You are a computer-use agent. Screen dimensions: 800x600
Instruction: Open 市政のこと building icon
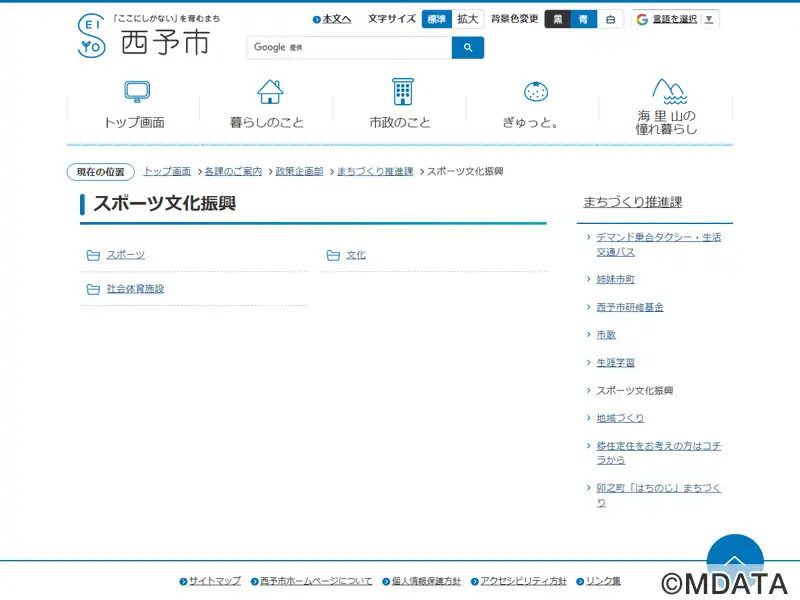point(402,92)
